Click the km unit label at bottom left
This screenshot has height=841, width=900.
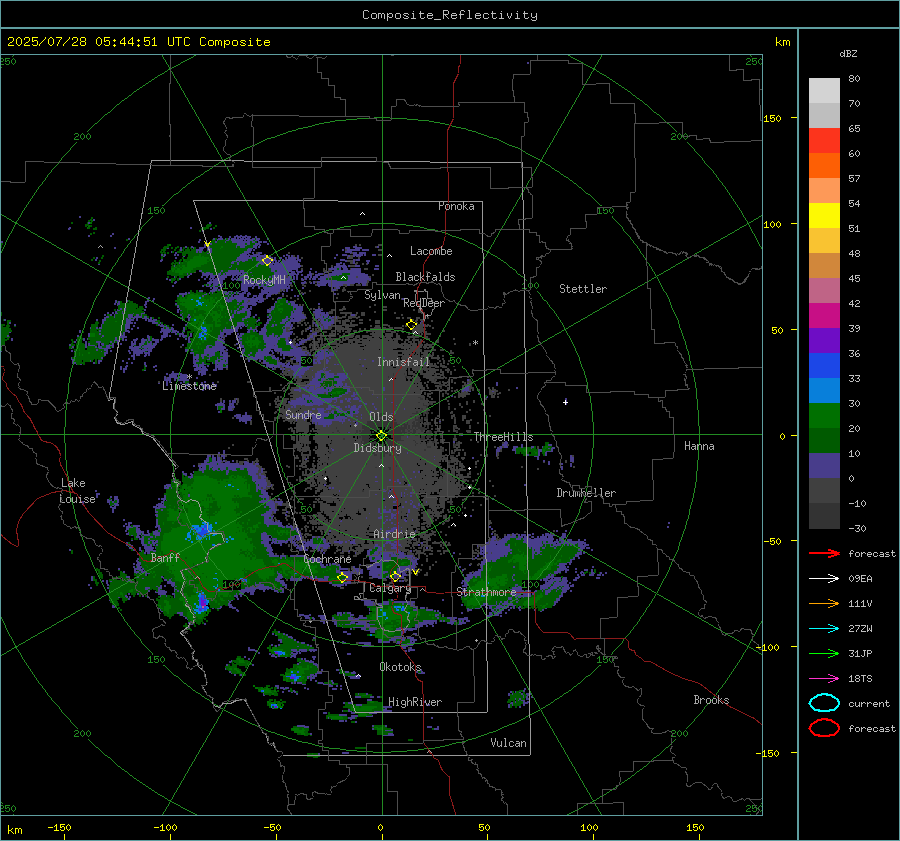pos(14,830)
